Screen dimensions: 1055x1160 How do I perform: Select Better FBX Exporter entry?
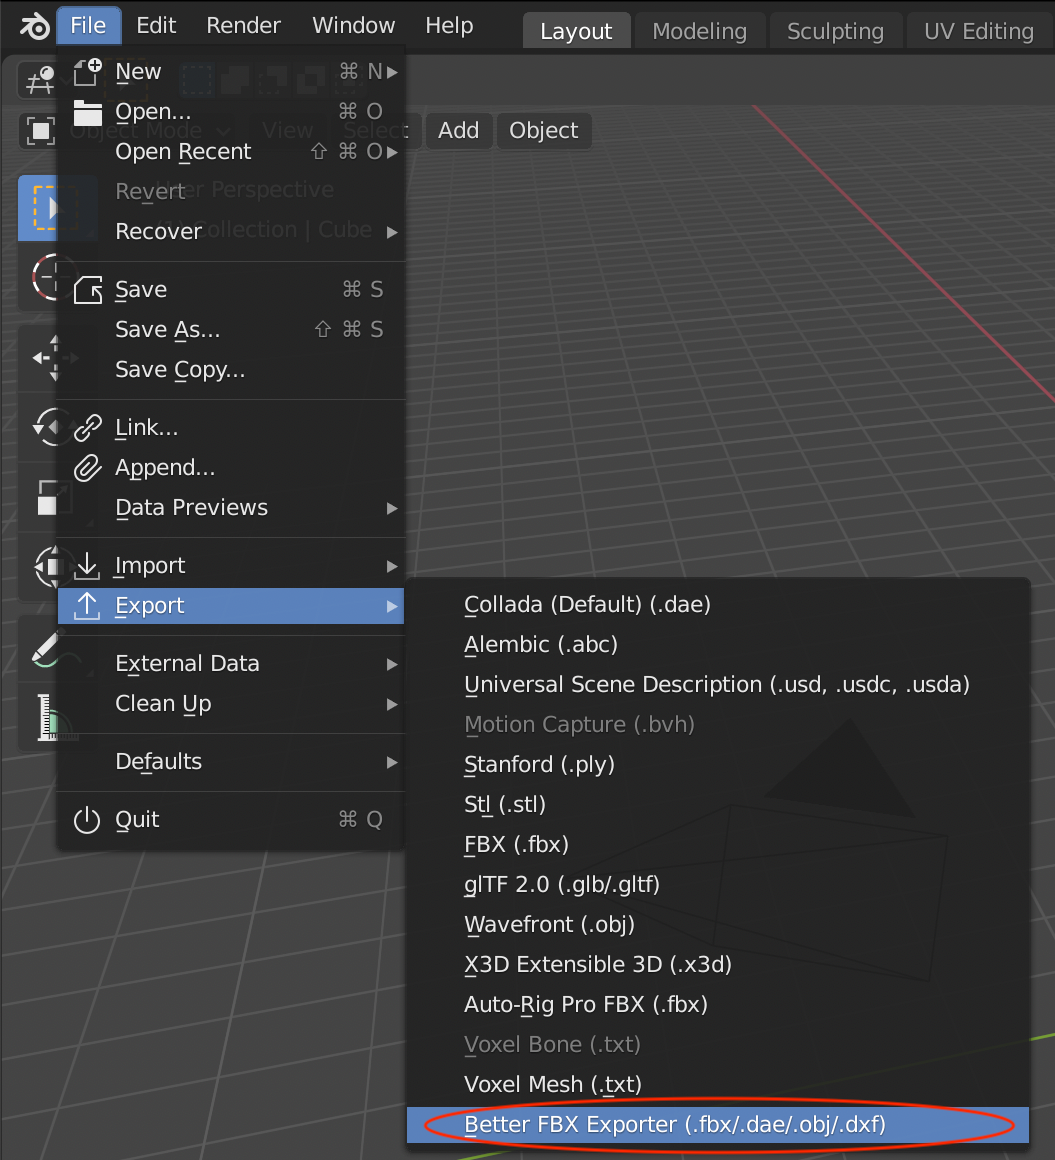point(718,1124)
